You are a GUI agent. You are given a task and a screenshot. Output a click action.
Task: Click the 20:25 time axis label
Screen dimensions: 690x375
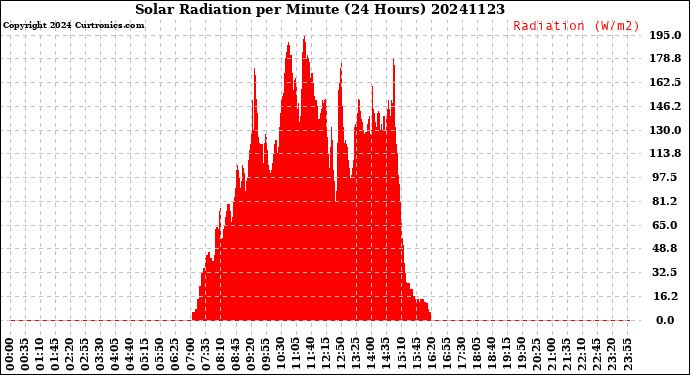[536, 355]
